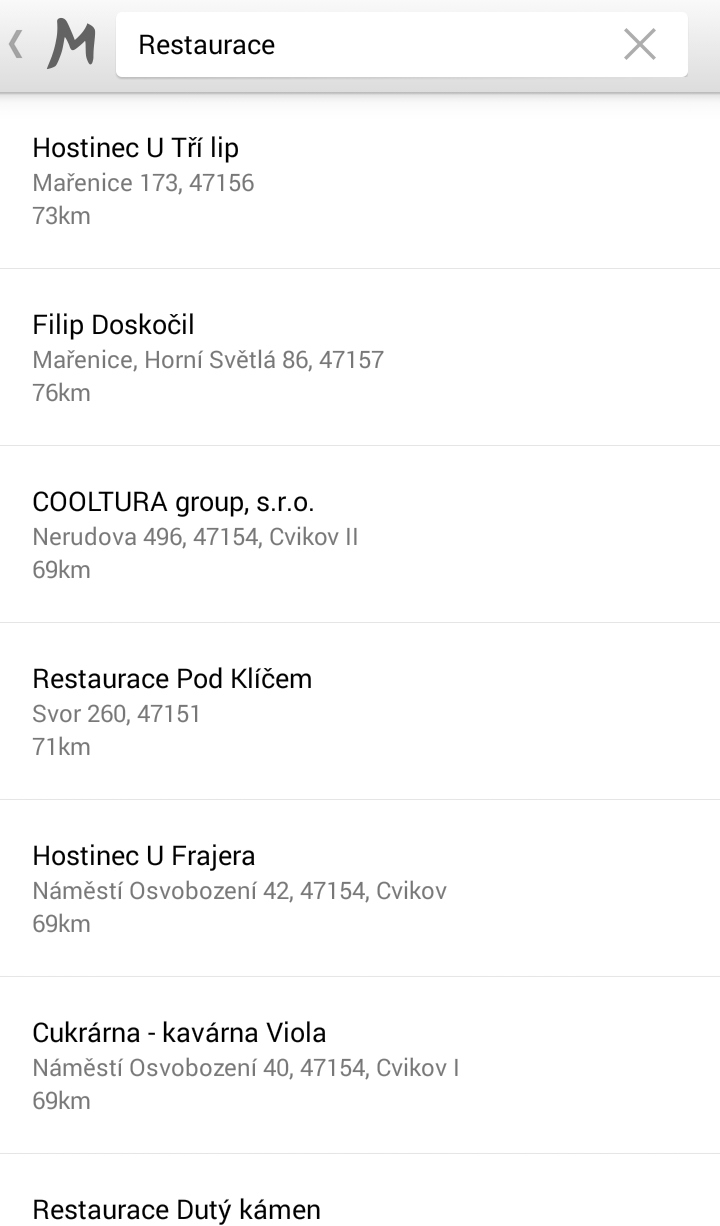
Task: Tap the 73km distance label
Action: pos(61,216)
